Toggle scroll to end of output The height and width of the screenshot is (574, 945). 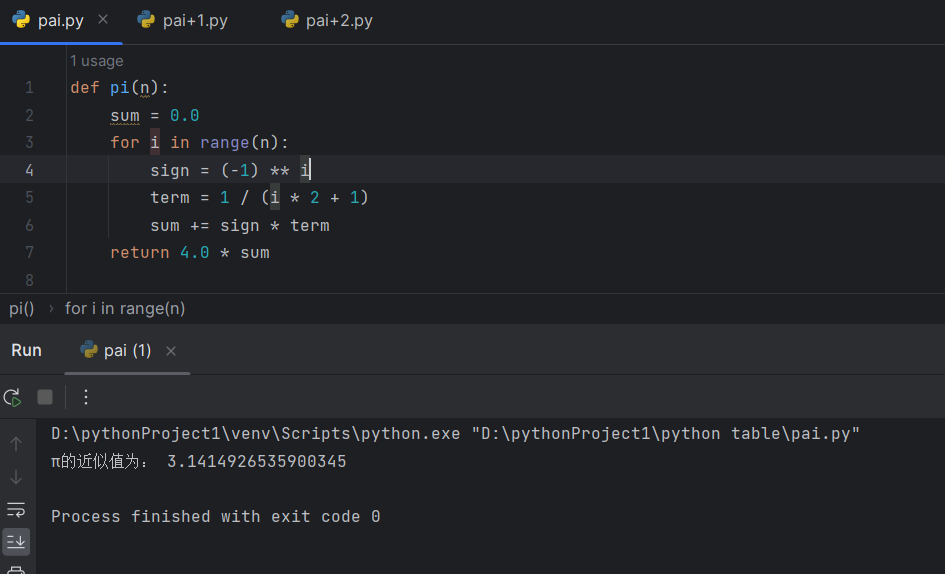[x=16, y=542]
